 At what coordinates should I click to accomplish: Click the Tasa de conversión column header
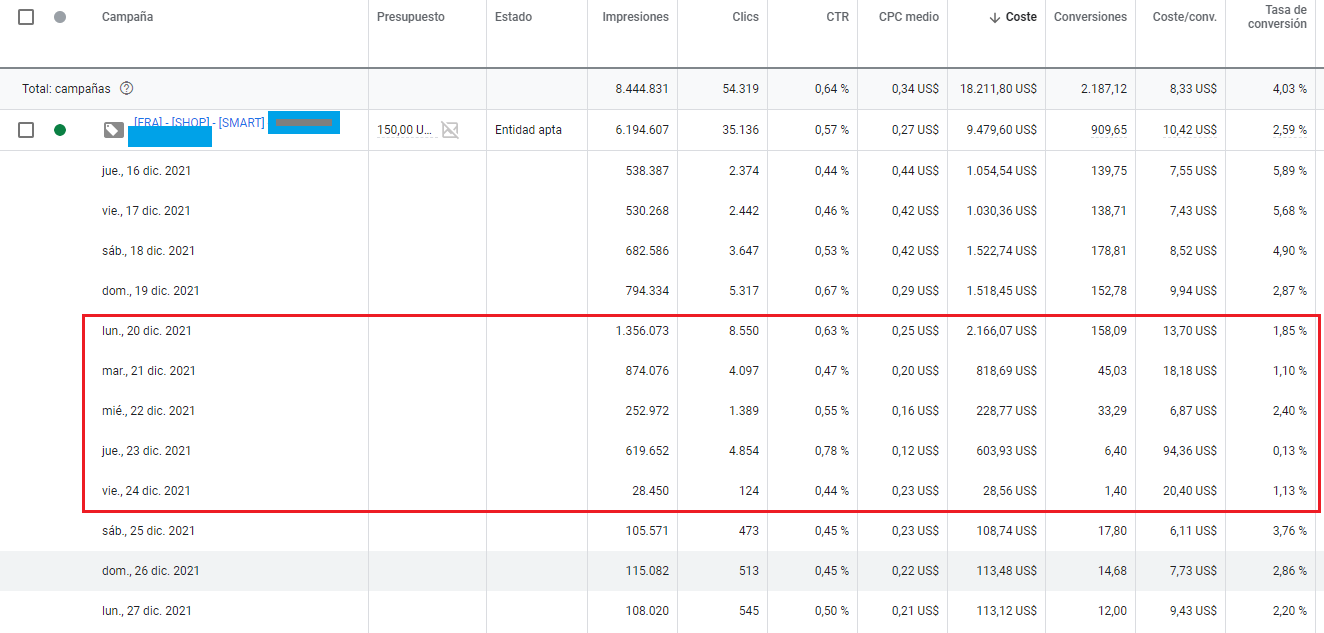point(1277,17)
